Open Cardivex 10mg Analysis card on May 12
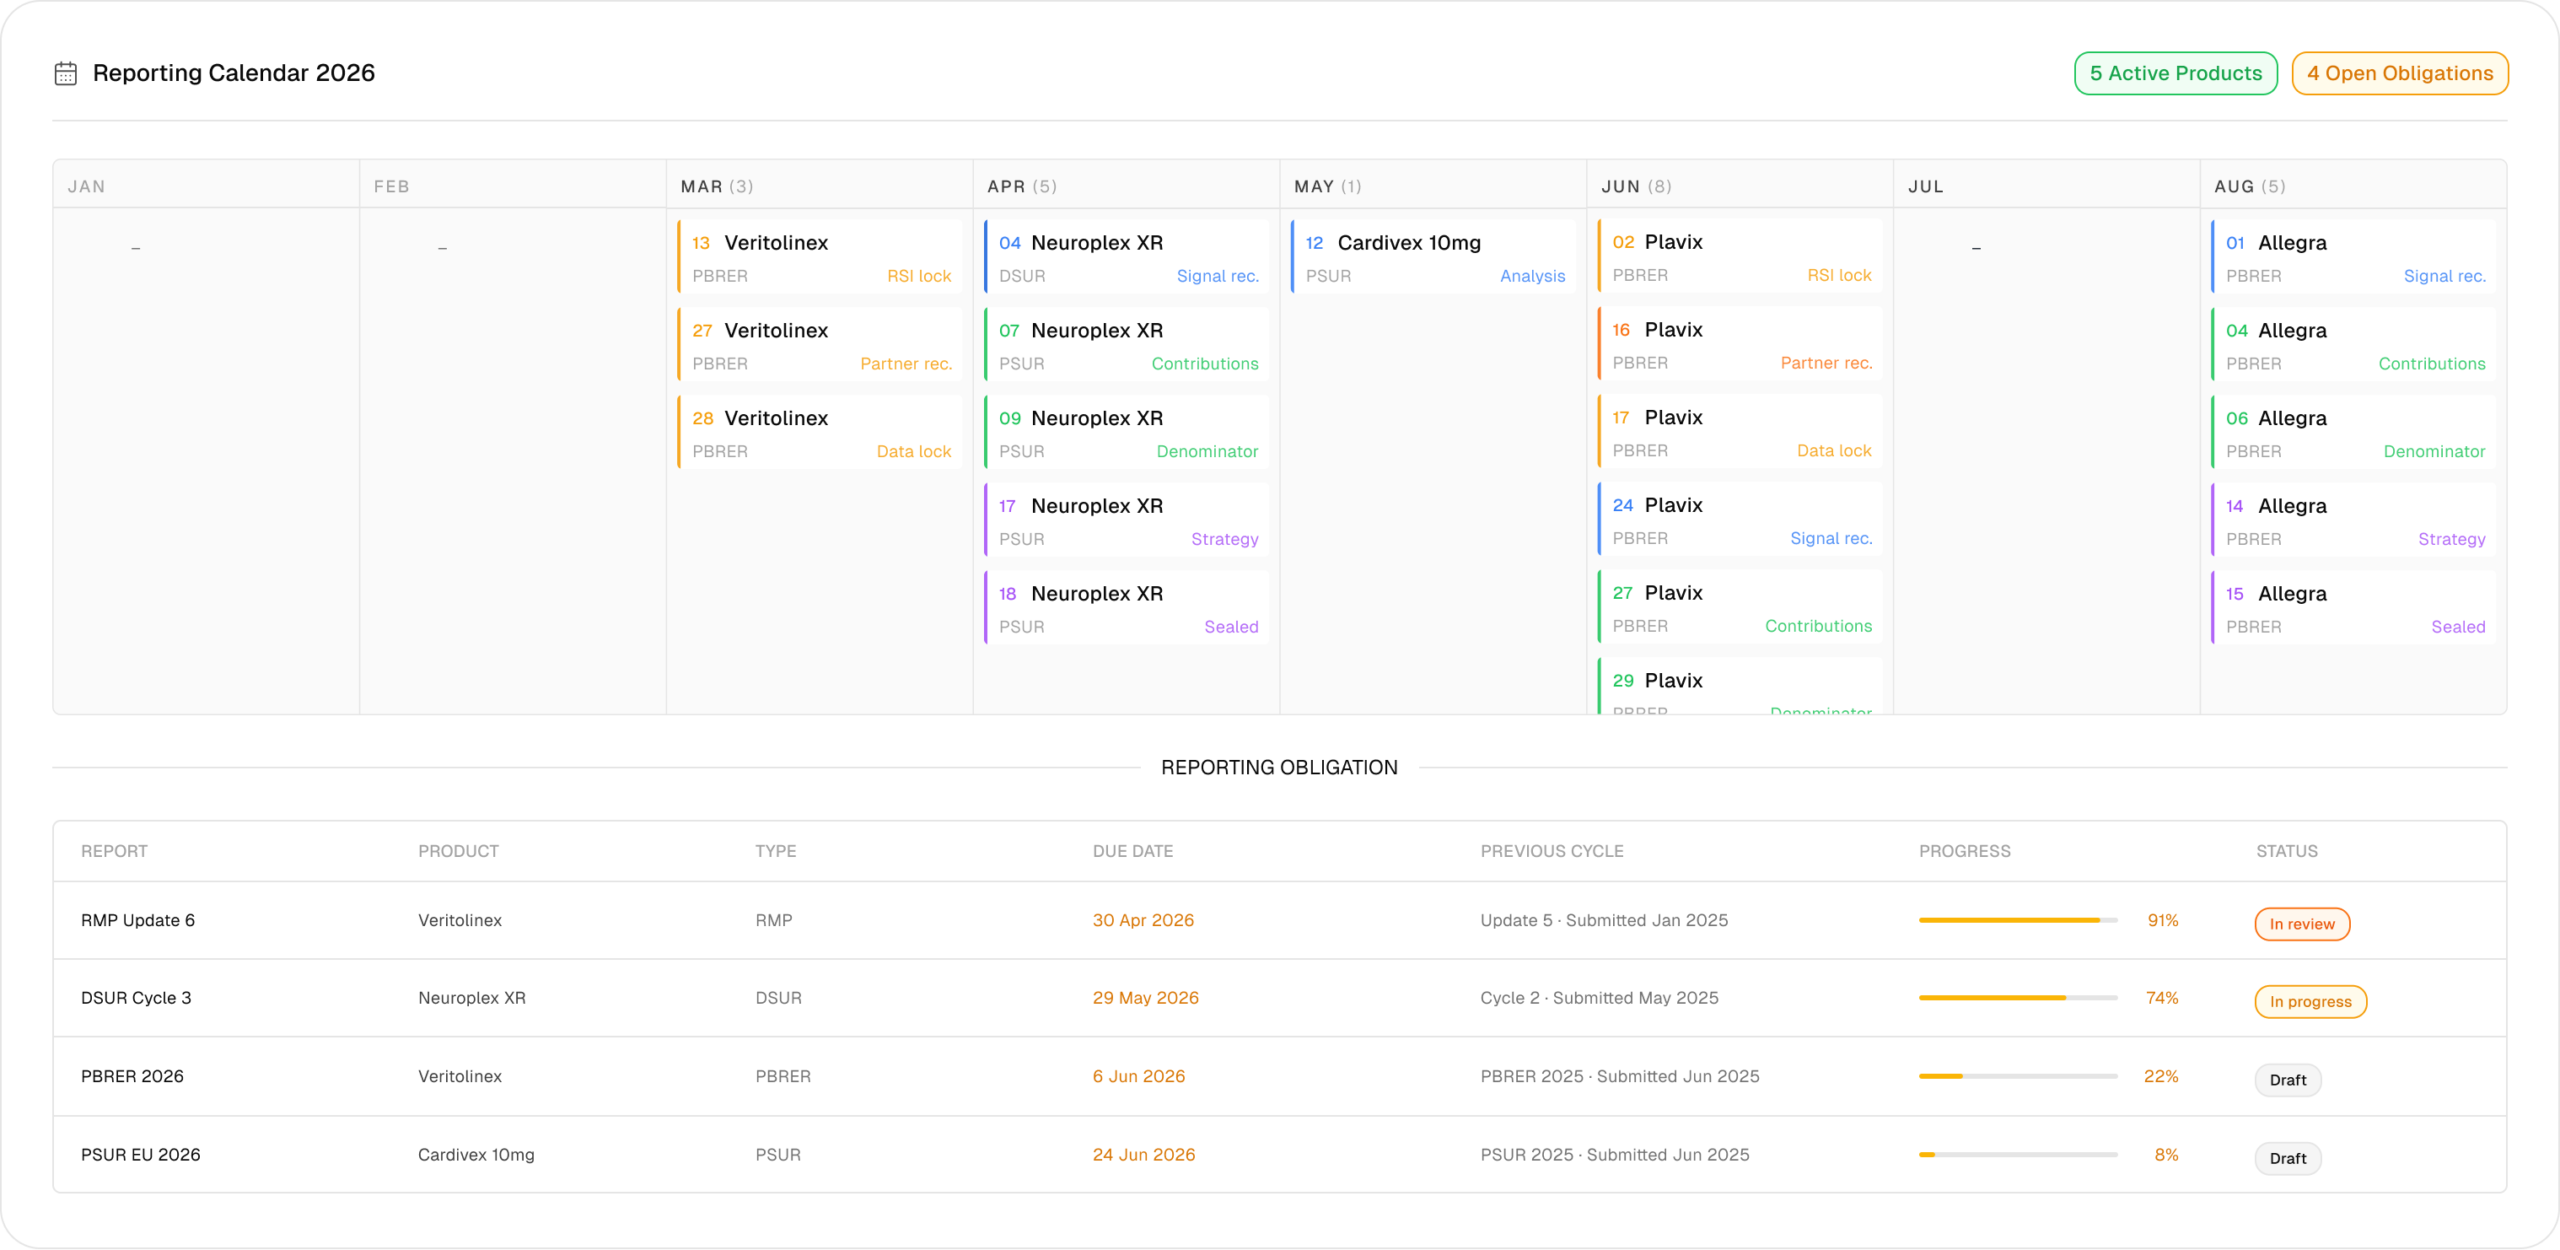The height and width of the screenshot is (1250, 2560). click(x=1434, y=257)
